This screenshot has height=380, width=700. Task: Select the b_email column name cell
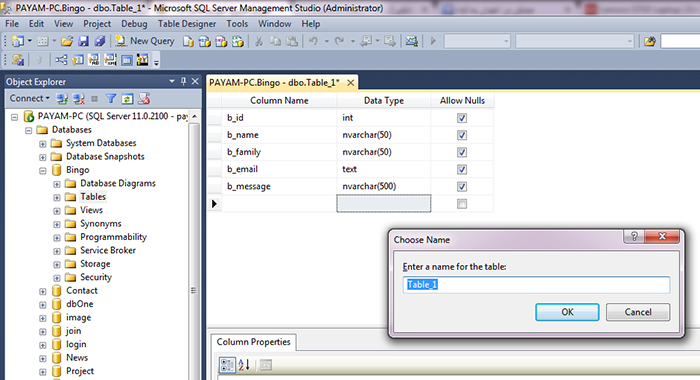[x=279, y=169]
